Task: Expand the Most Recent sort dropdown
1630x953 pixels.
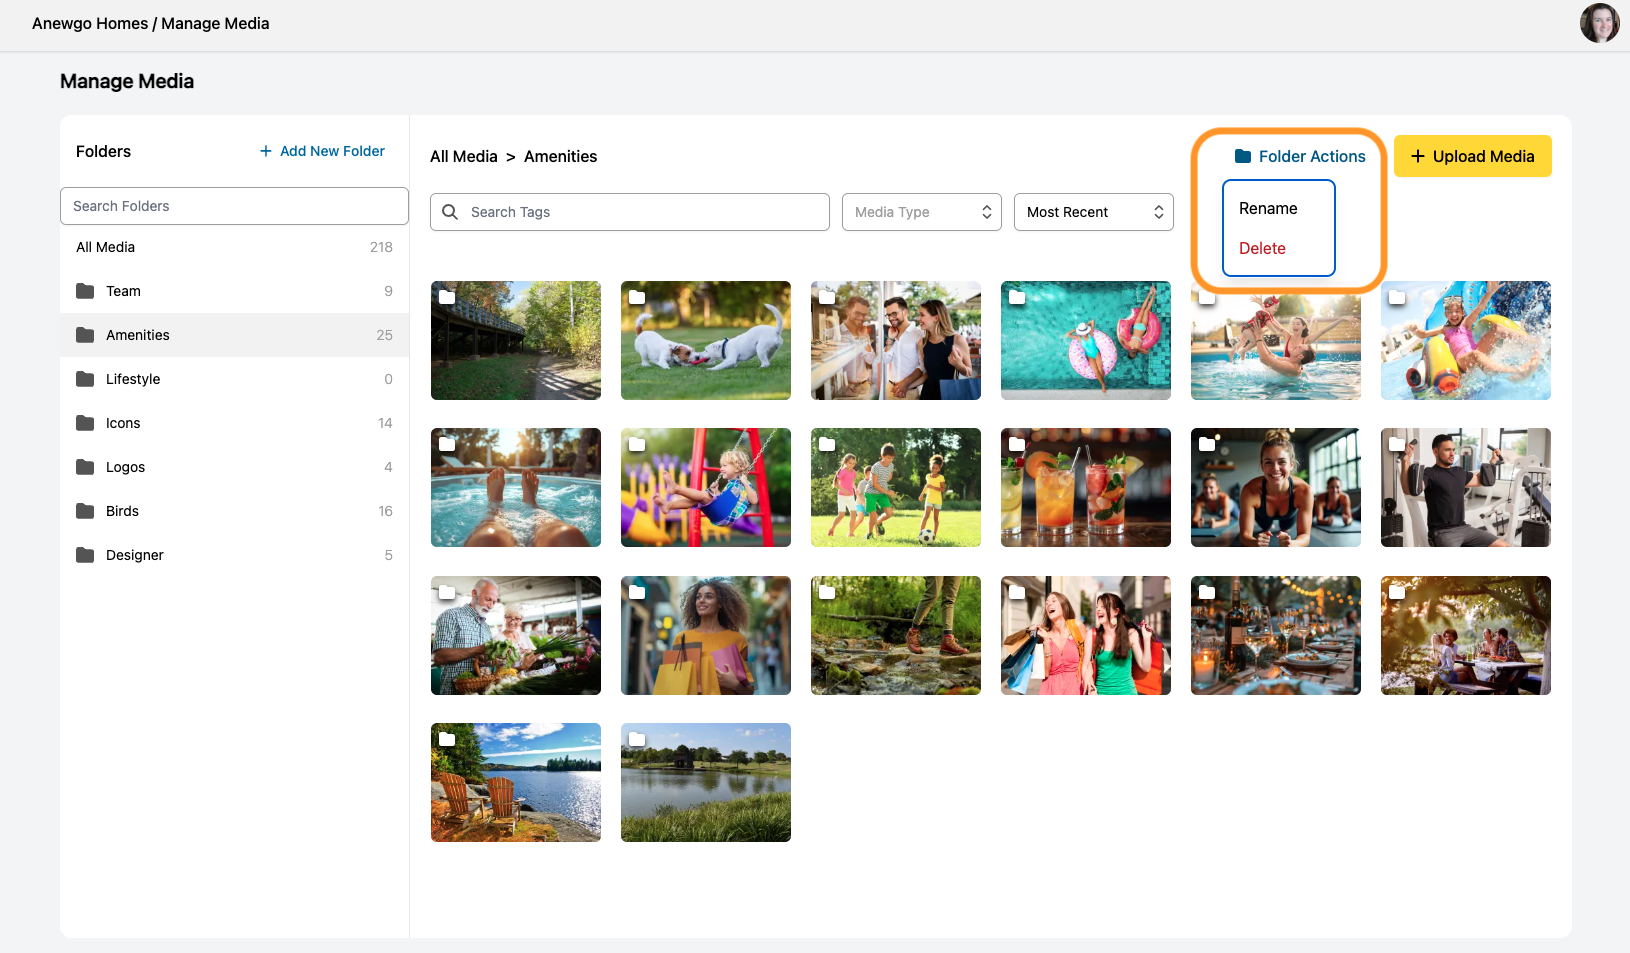Action: (x=1093, y=212)
